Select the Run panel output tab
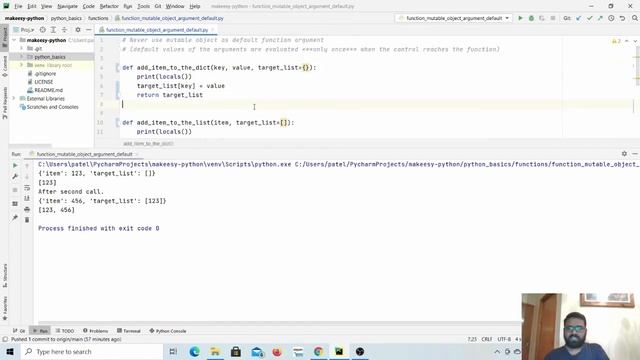 [x=84, y=154]
